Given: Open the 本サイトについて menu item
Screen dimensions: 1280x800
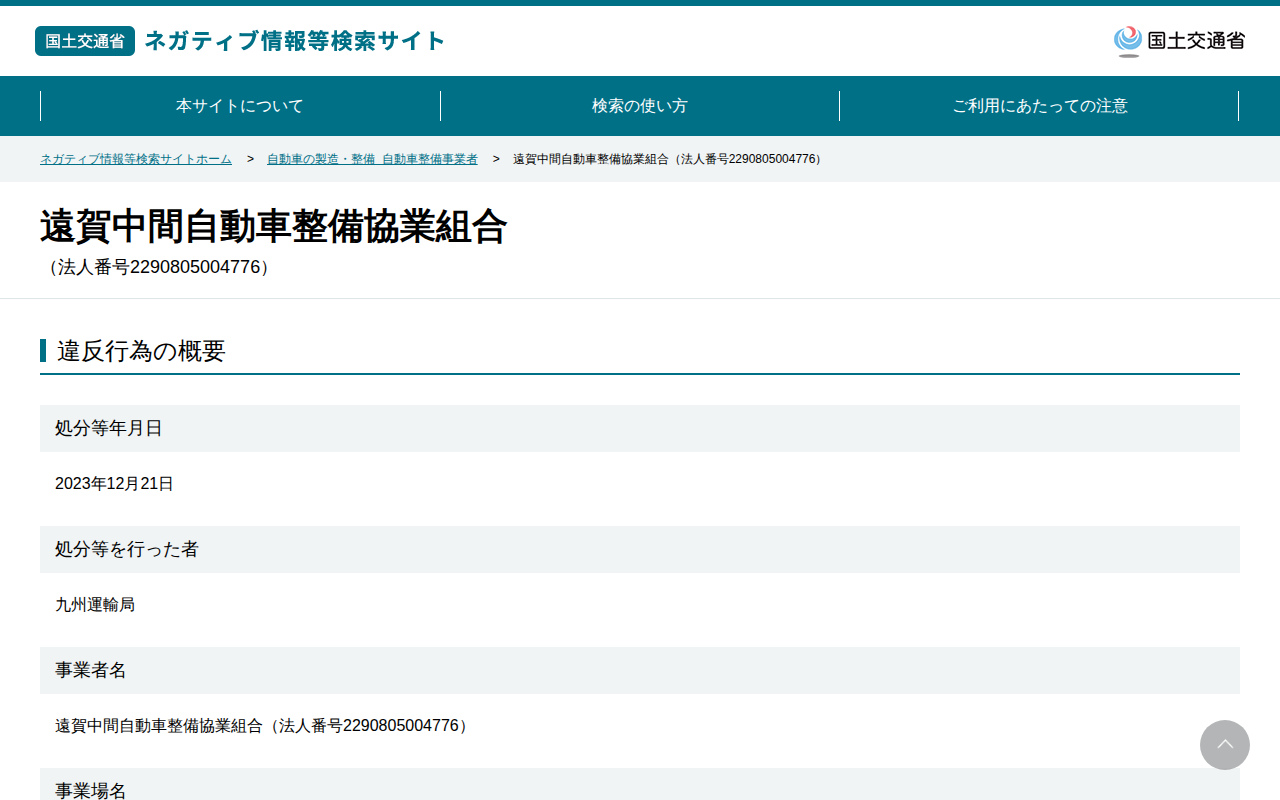Looking at the screenshot, I should coord(240,106).
